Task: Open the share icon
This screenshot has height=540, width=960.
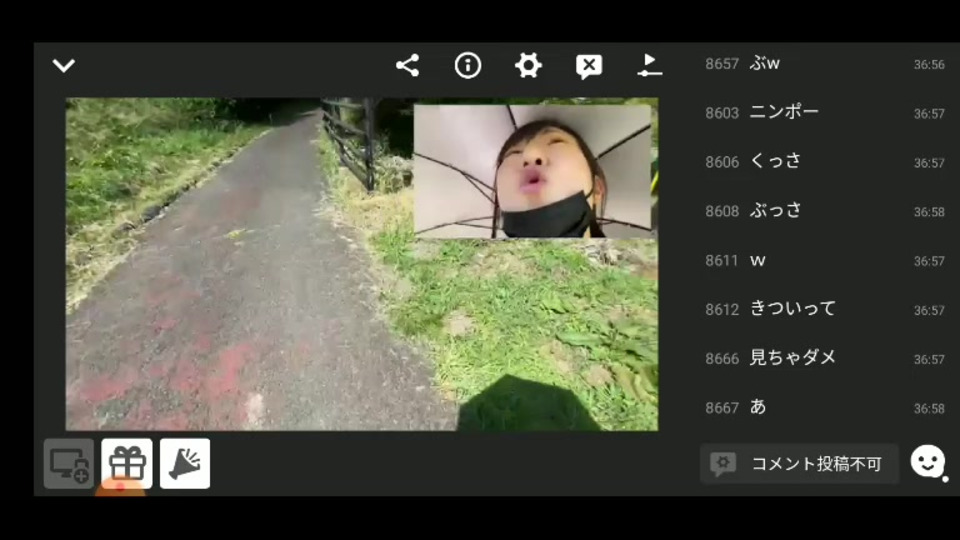Action: (407, 65)
